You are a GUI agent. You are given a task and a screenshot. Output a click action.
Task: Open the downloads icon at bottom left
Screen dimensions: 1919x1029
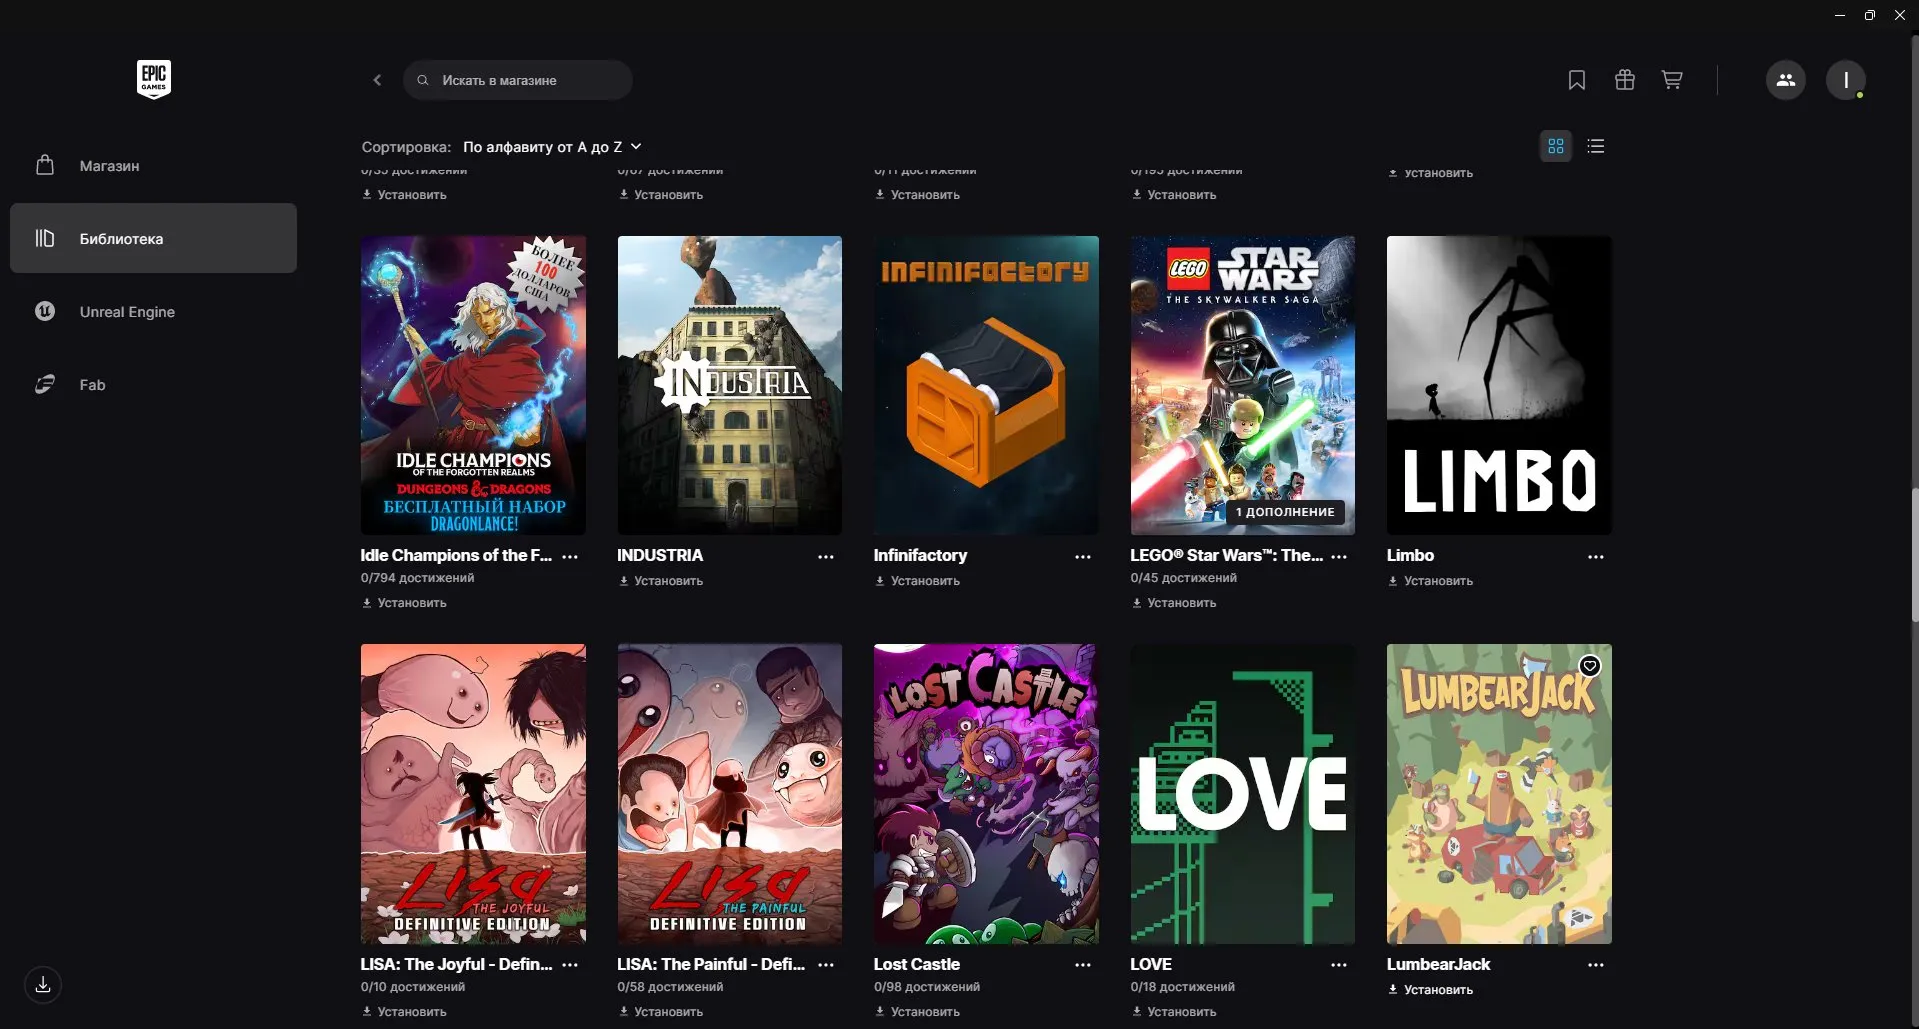tap(43, 985)
